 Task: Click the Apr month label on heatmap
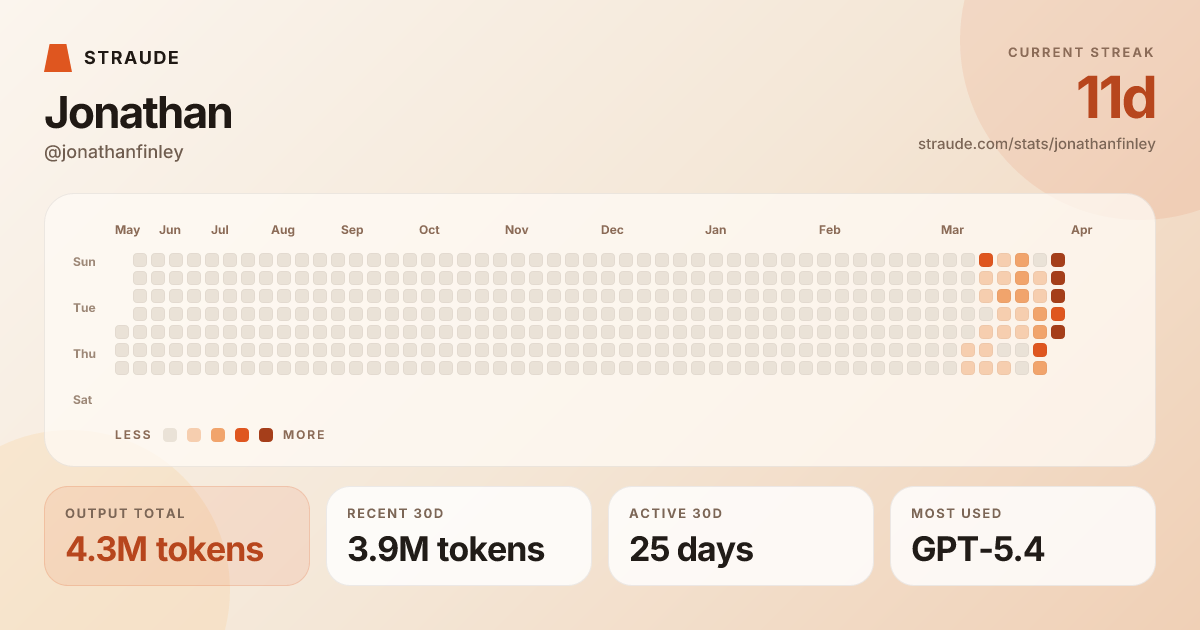pos(1081,230)
